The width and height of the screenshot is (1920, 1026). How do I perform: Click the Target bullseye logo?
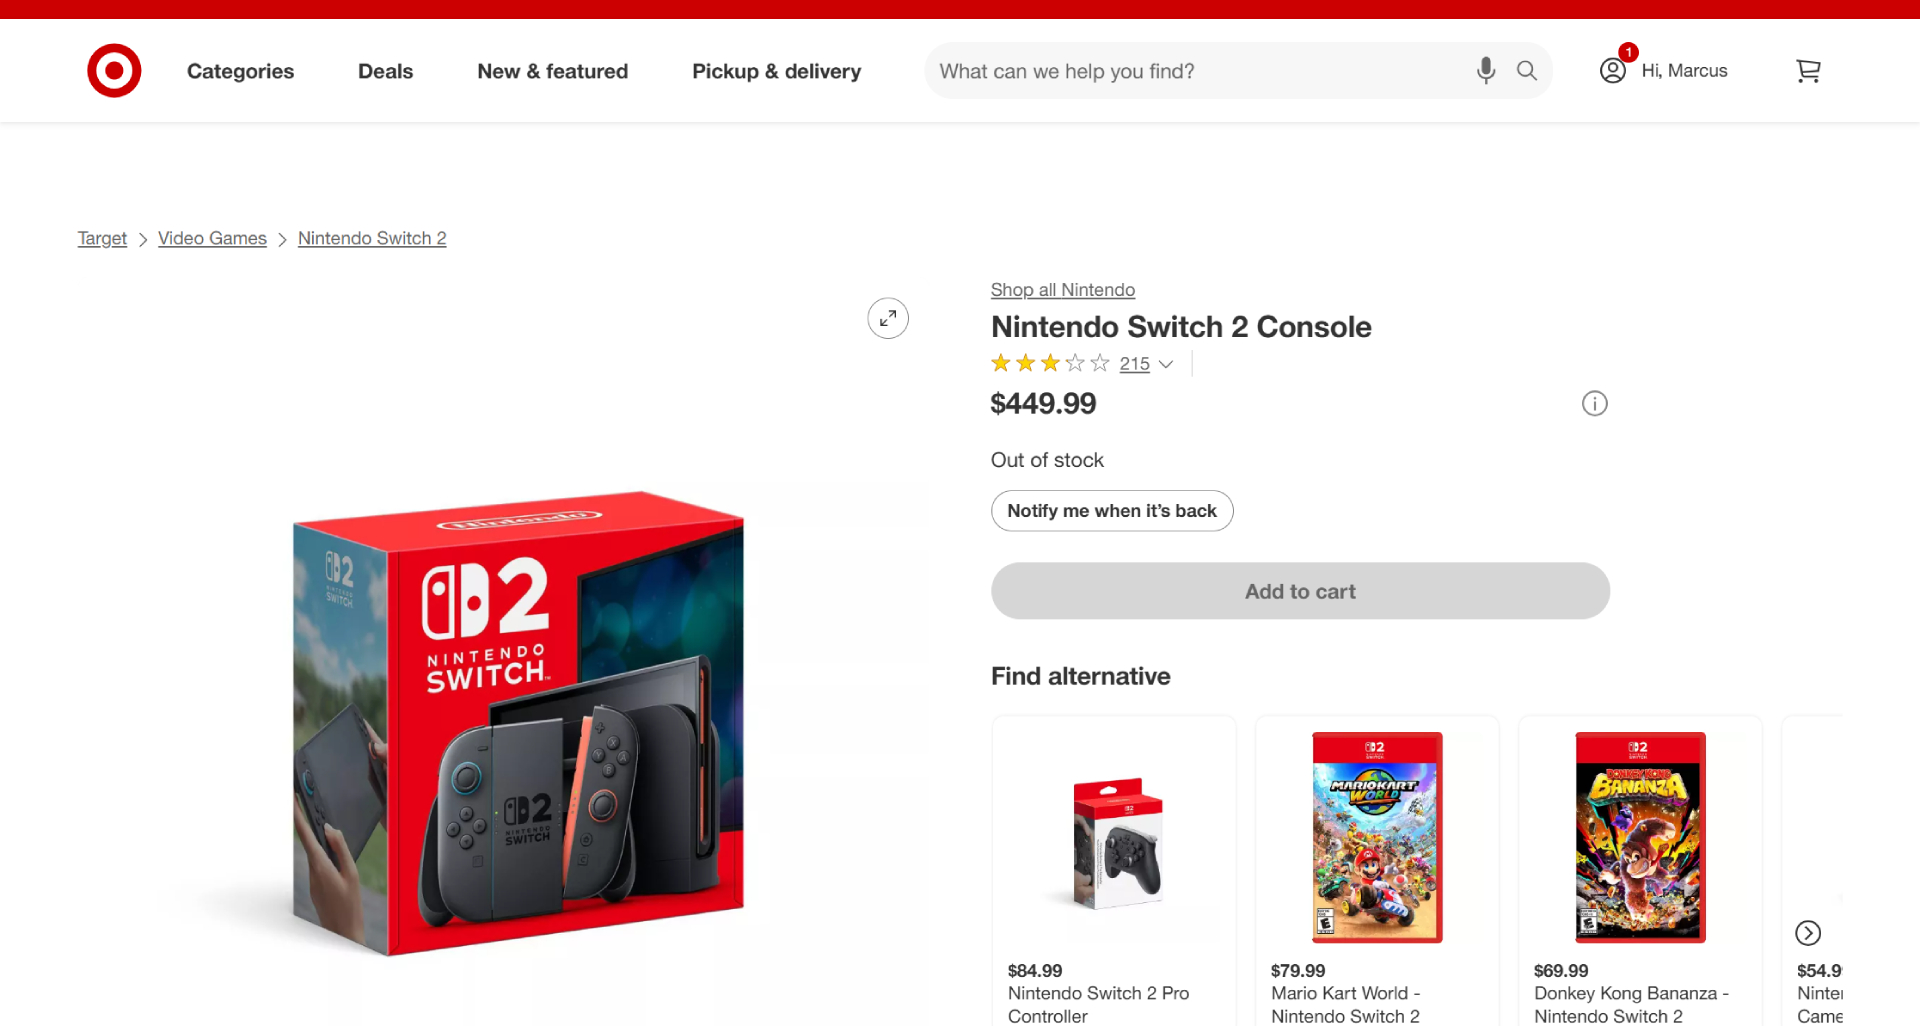[113, 70]
